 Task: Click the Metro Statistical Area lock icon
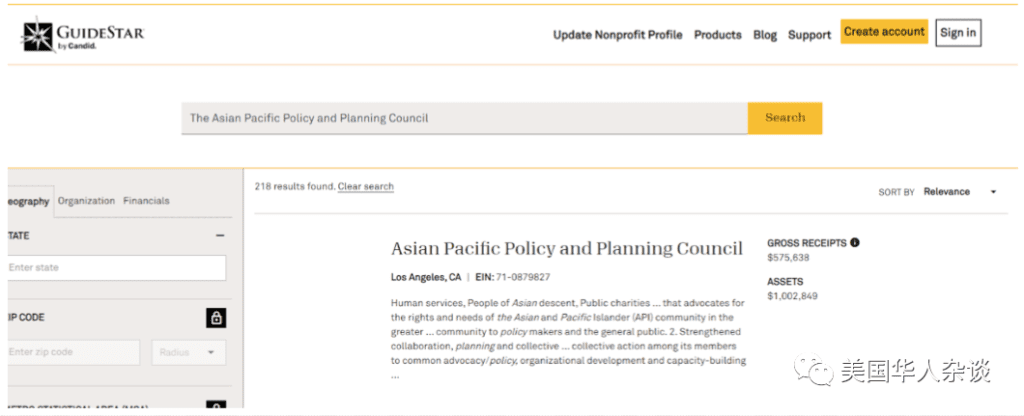217,406
